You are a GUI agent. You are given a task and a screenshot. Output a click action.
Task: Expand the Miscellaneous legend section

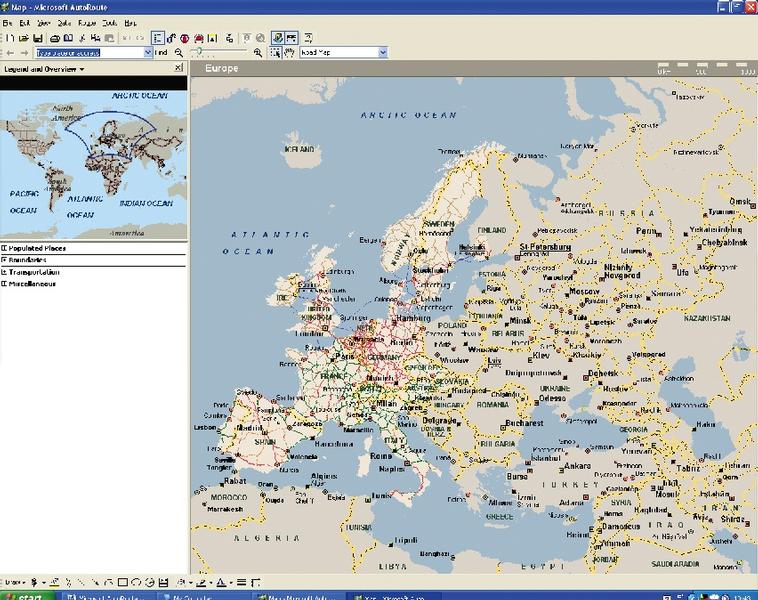pyautogui.click(x=4, y=284)
